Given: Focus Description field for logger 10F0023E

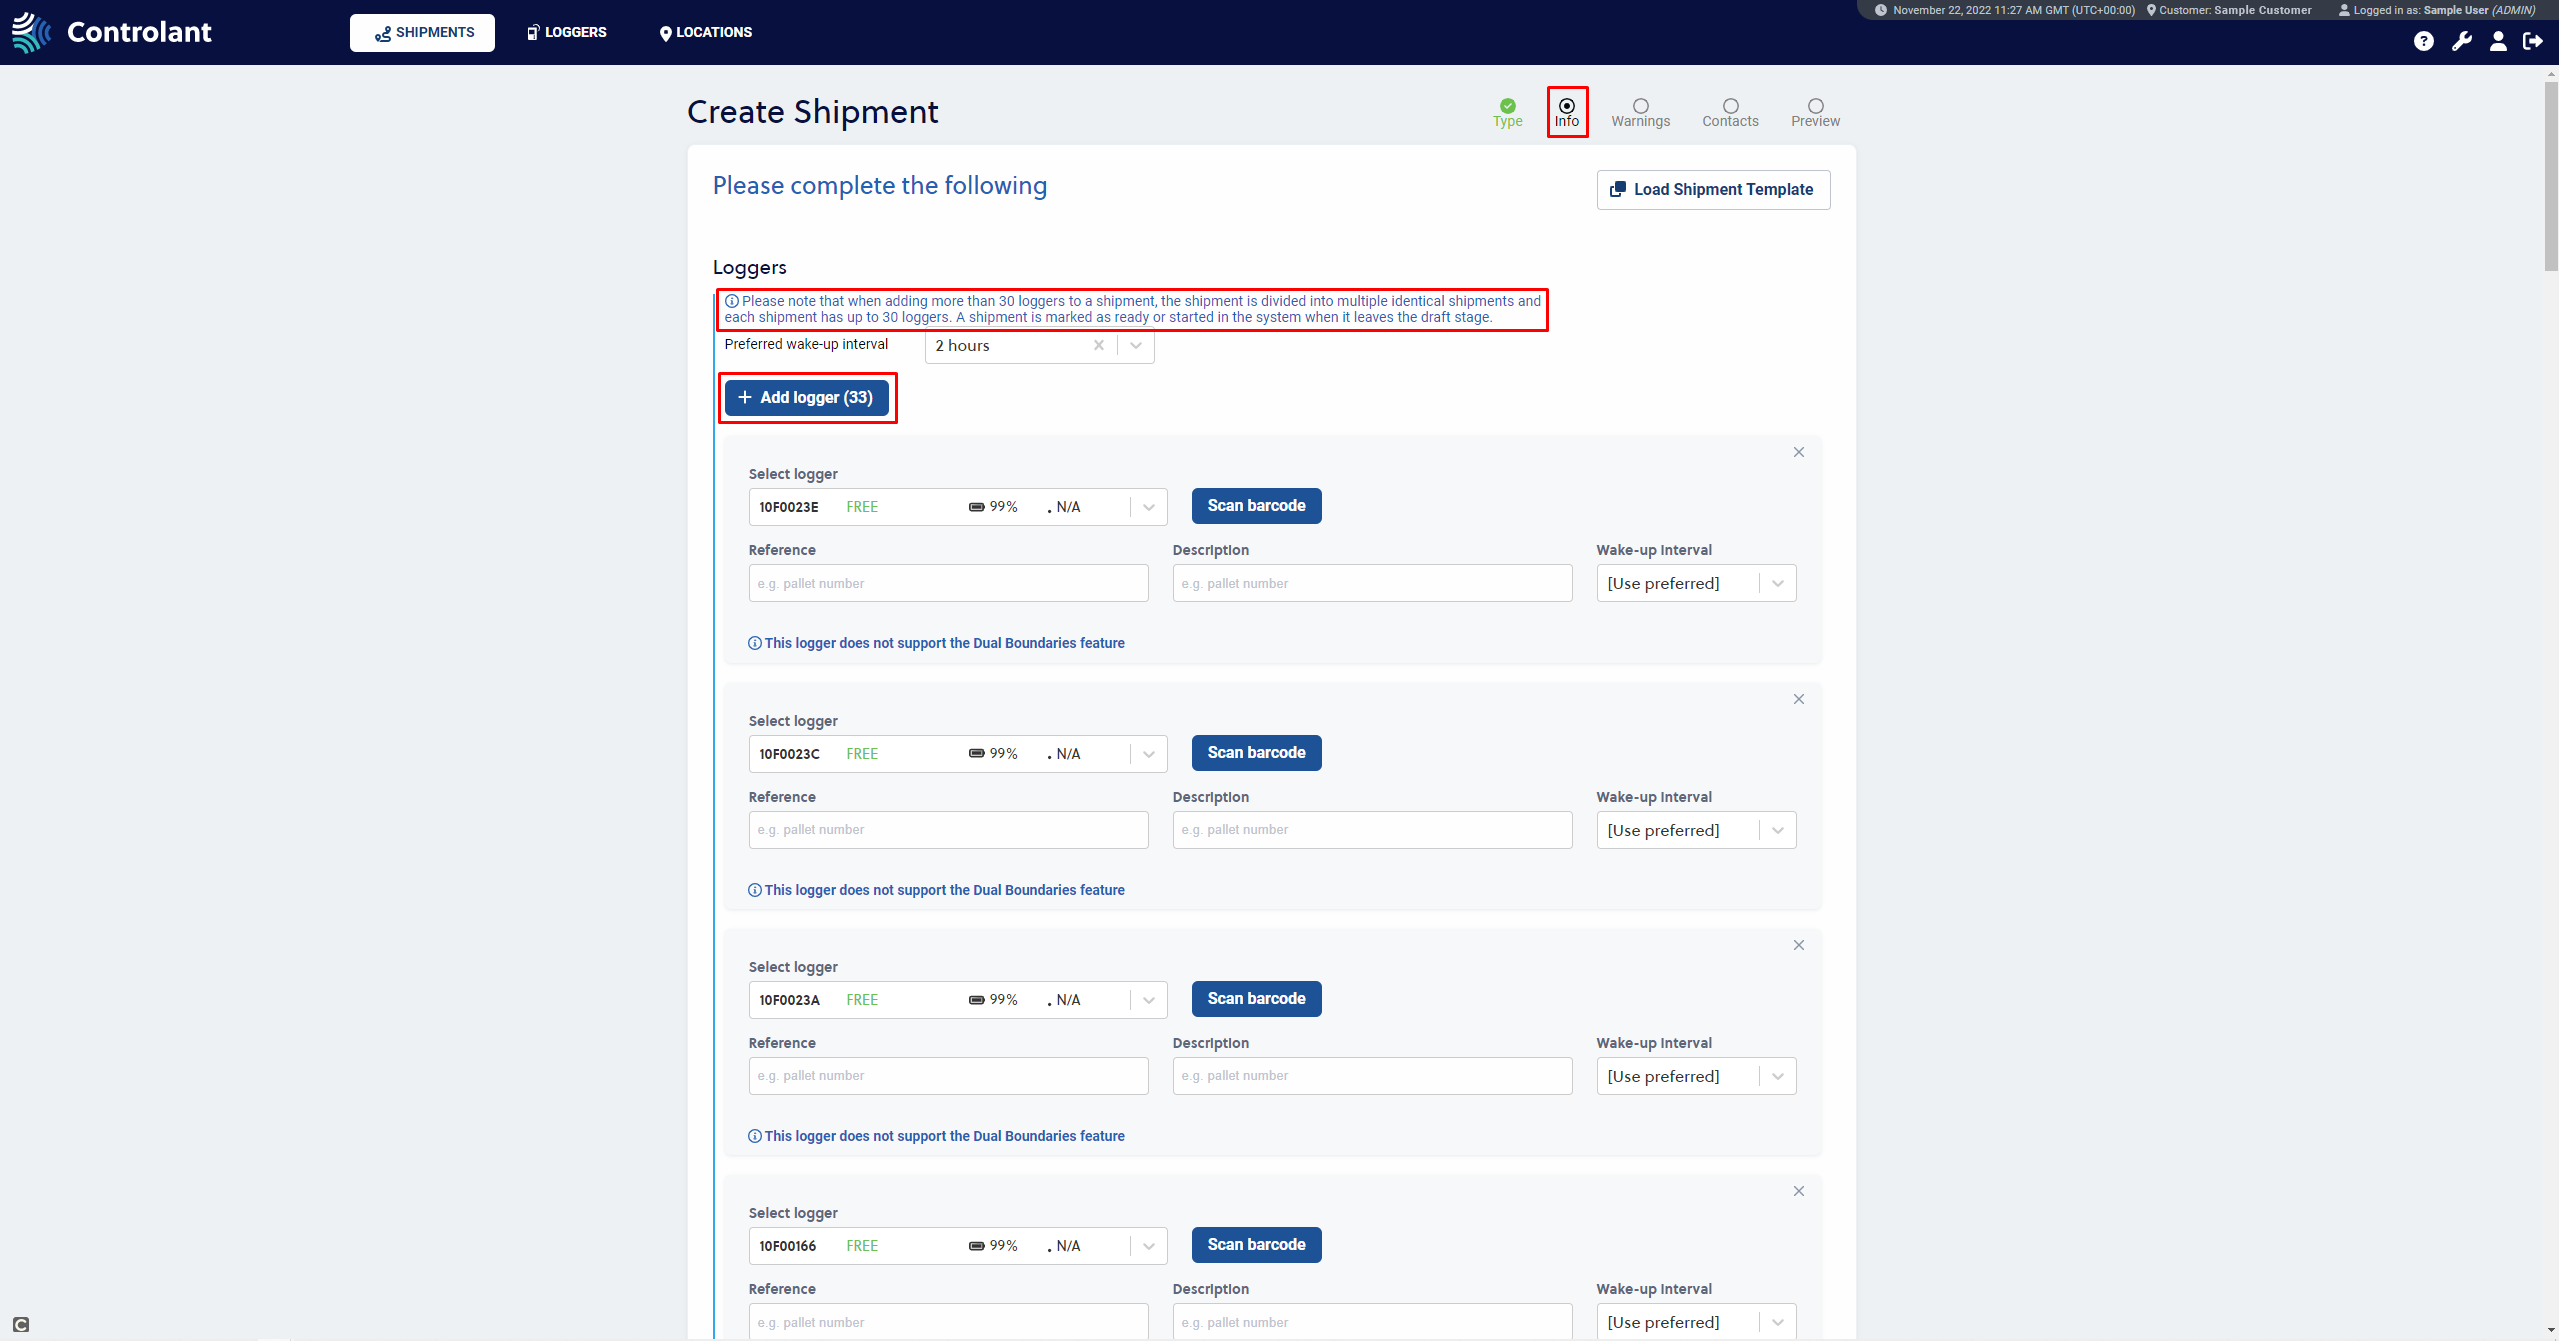Looking at the screenshot, I should pos(1372,583).
